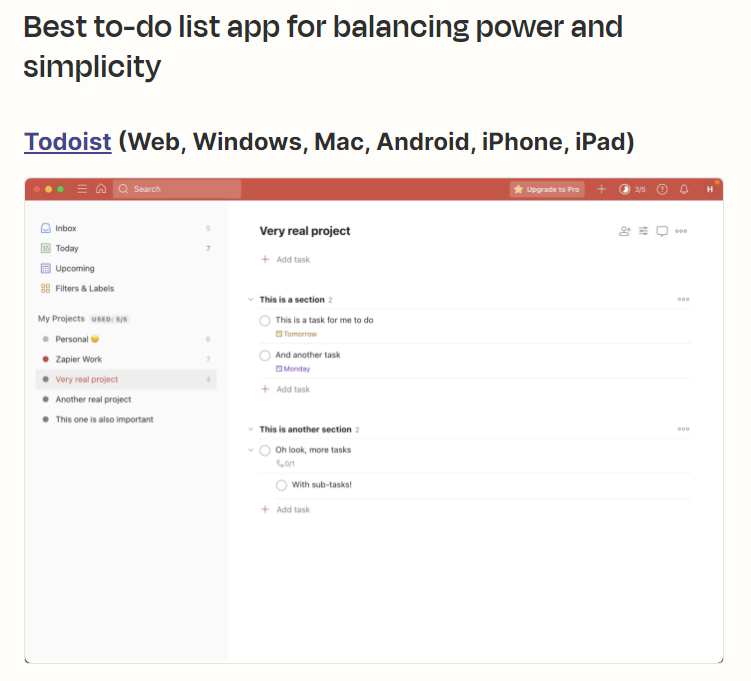Click the share project person-plus icon
Screen dimensions: 751x681
pyautogui.click(x=625, y=231)
